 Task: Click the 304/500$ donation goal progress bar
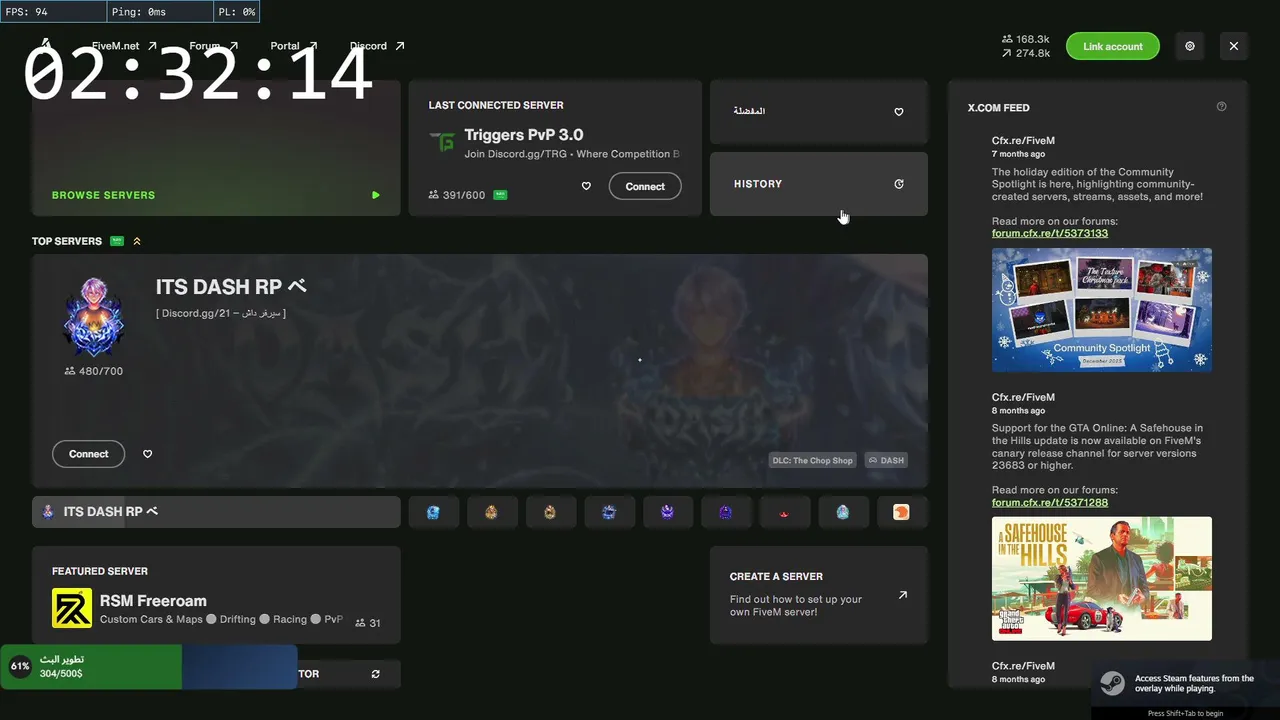click(149, 667)
